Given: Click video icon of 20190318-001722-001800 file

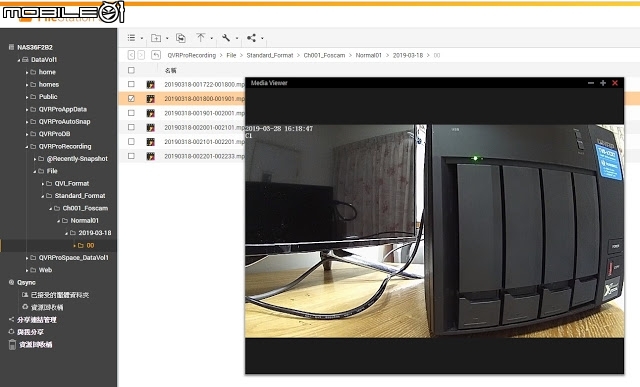Looking at the screenshot, I should pyautogui.click(x=151, y=85).
